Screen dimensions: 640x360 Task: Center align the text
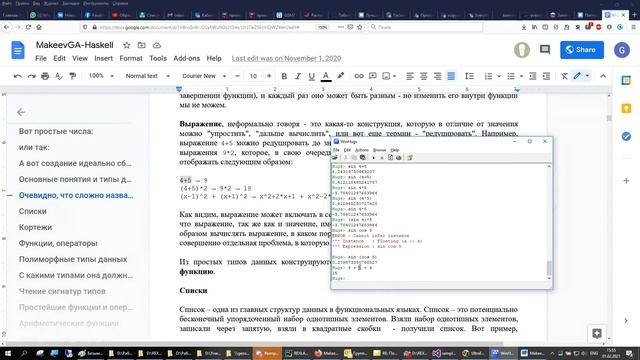tap(424, 76)
